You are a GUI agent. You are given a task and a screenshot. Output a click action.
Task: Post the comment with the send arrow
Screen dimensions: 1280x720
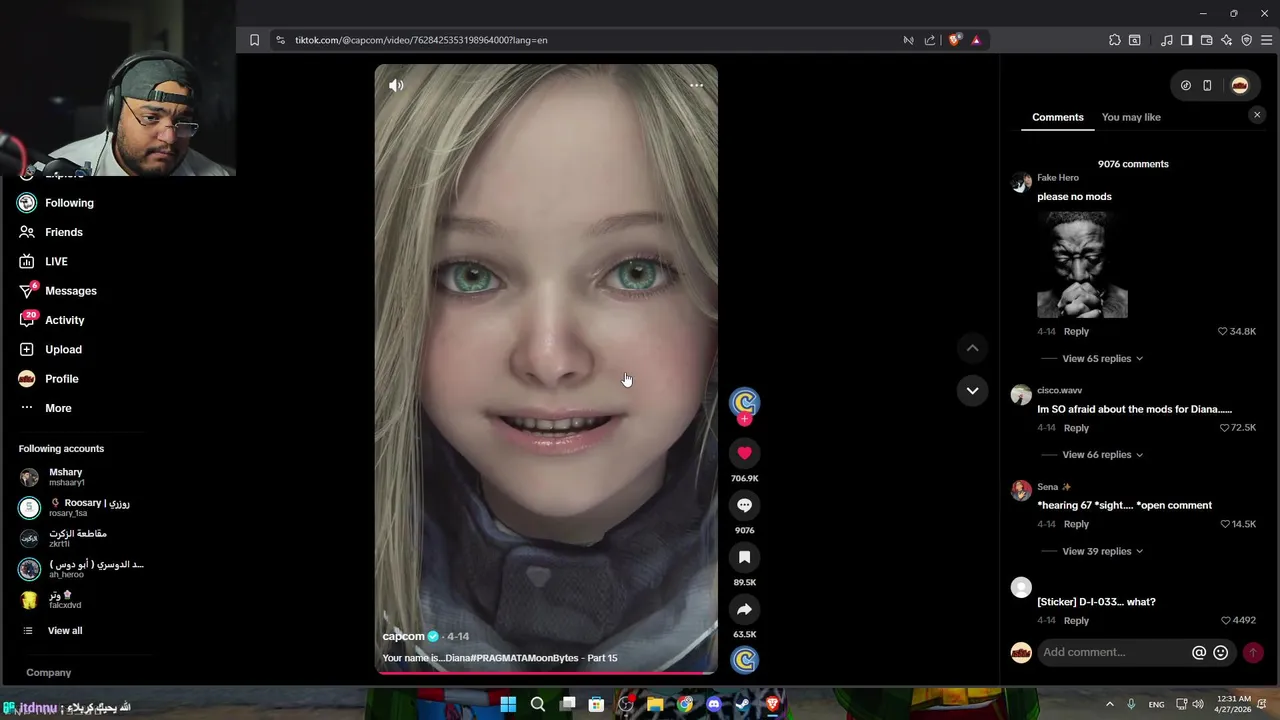pyautogui.click(x=1253, y=653)
